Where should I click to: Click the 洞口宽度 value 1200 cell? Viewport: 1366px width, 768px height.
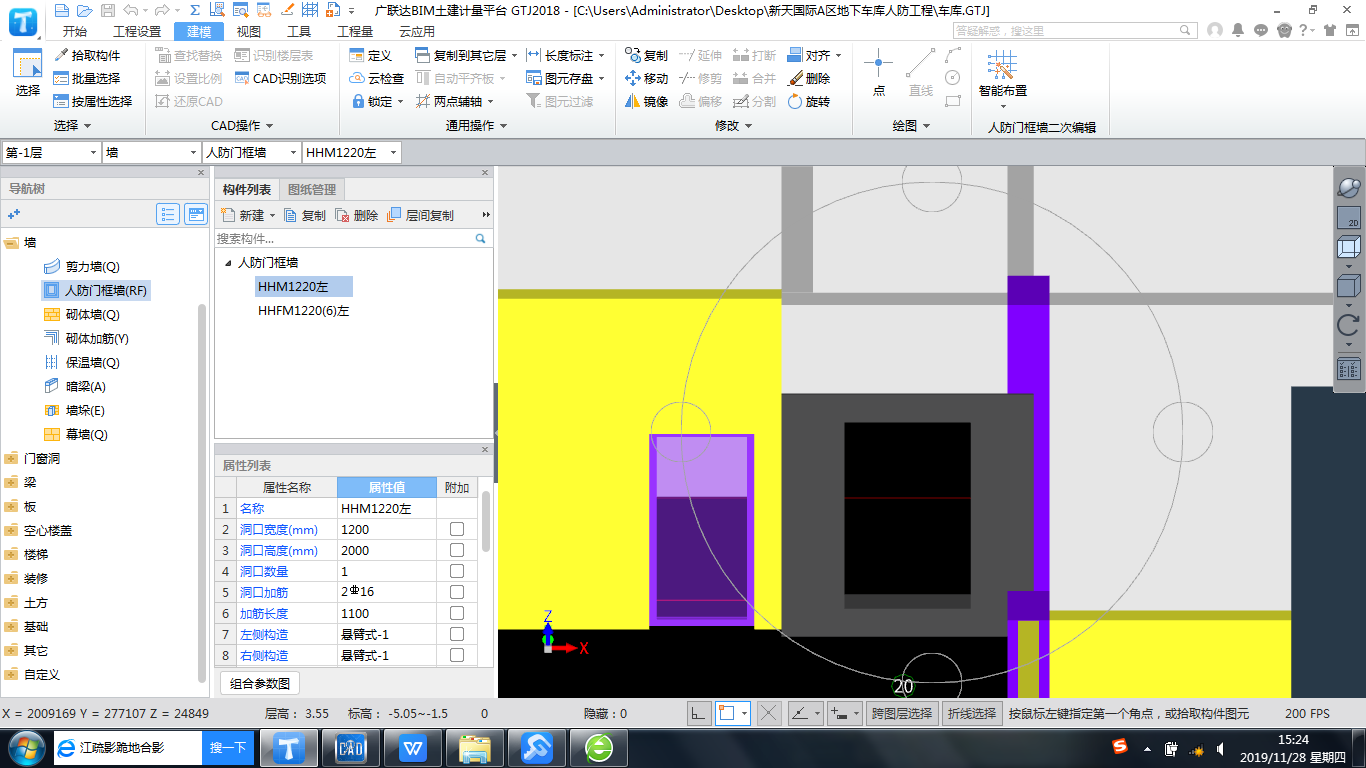pyautogui.click(x=386, y=529)
